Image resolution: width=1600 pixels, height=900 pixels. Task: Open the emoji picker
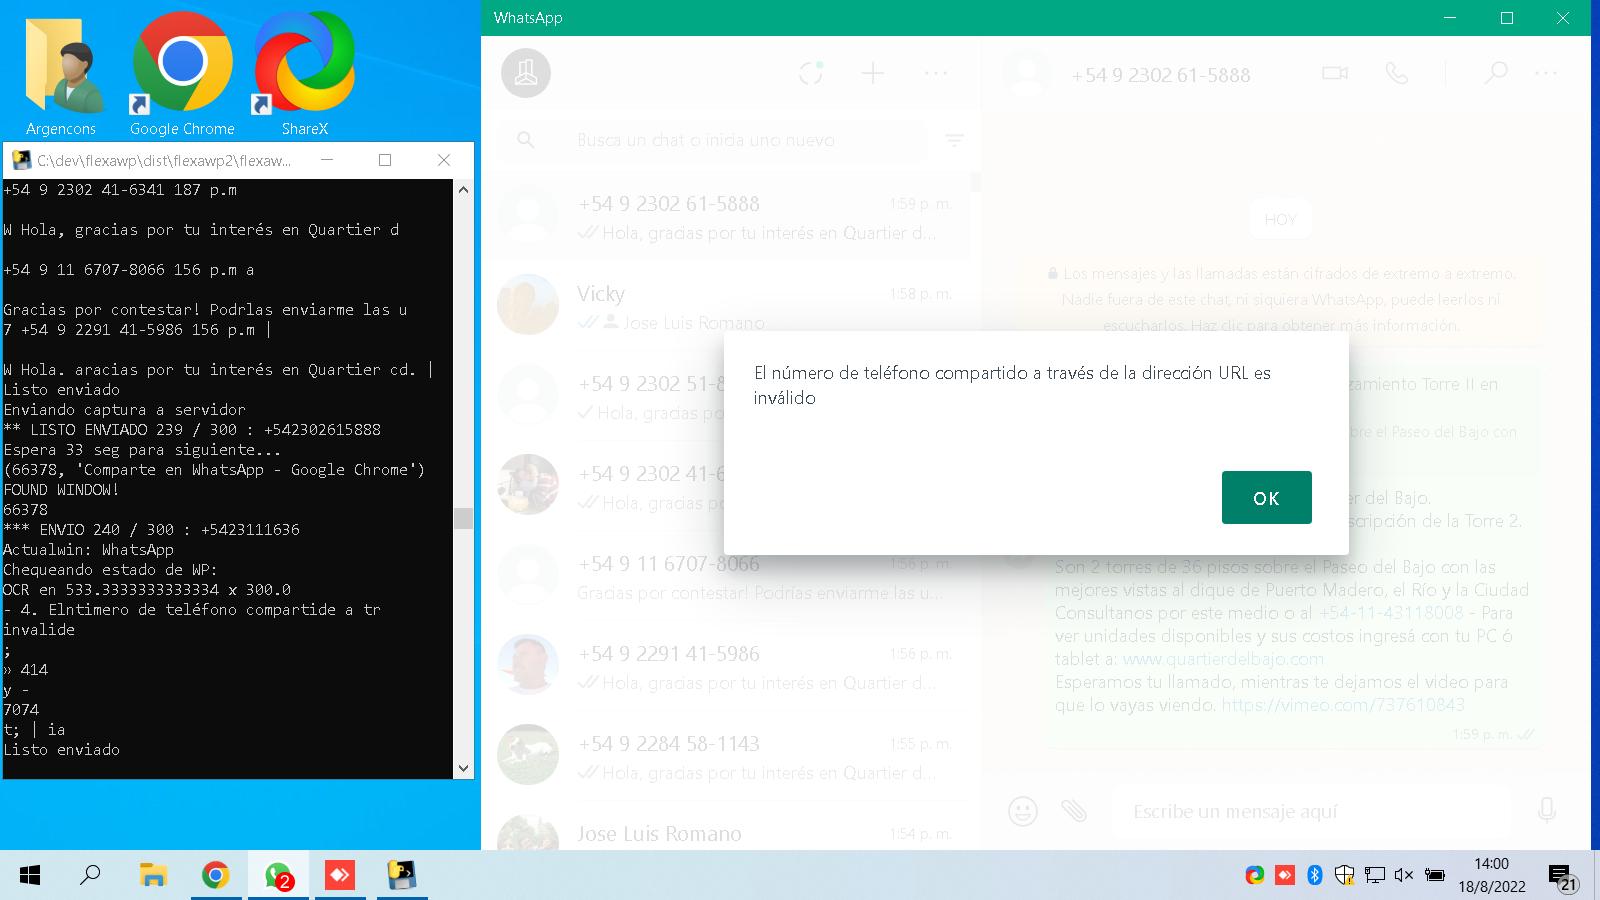click(x=1022, y=811)
